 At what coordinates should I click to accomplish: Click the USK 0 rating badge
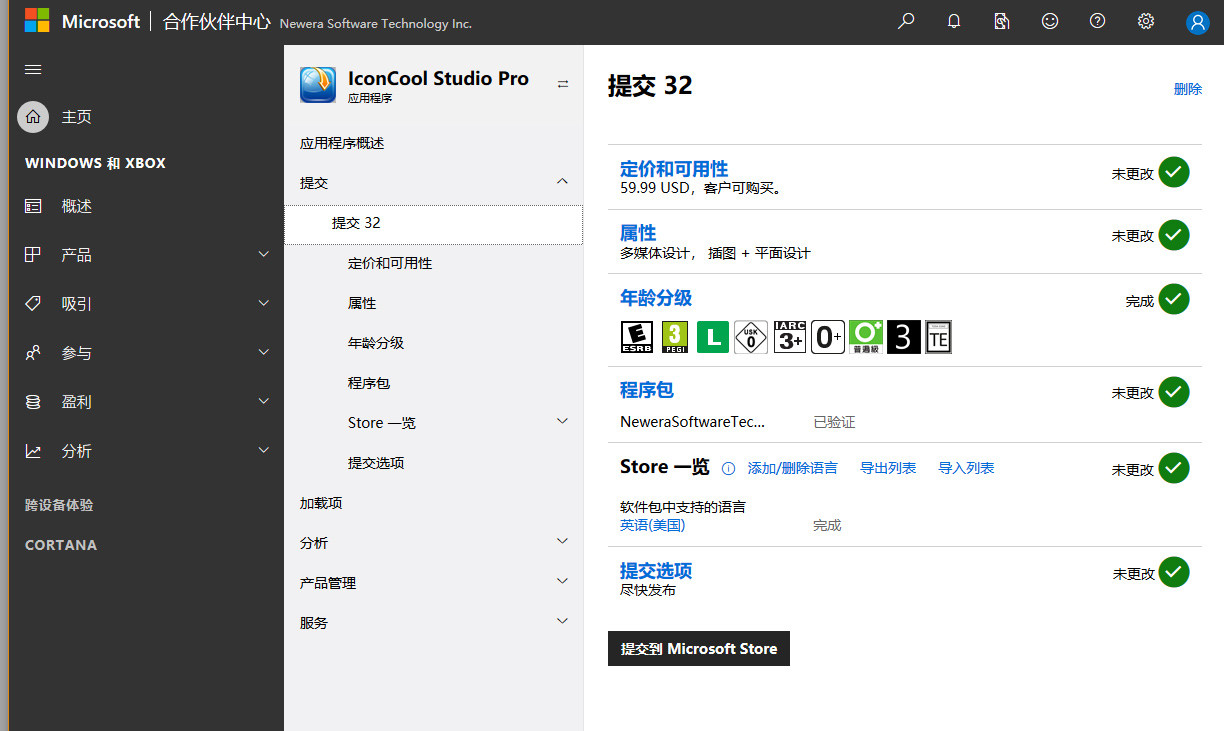pos(751,337)
